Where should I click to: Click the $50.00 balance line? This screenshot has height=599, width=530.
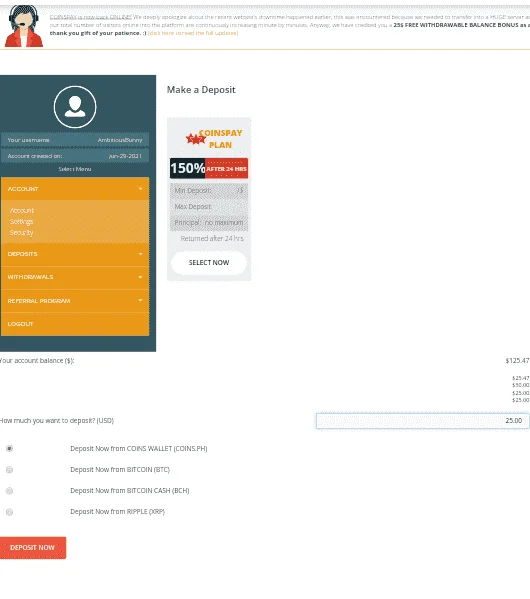pos(520,385)
